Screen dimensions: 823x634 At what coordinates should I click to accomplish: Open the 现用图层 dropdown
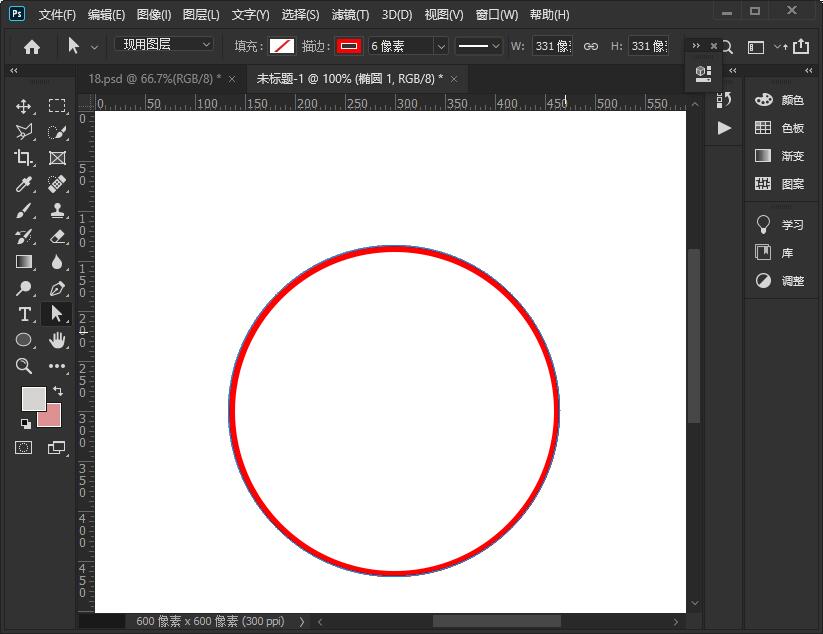pos(163,44)
